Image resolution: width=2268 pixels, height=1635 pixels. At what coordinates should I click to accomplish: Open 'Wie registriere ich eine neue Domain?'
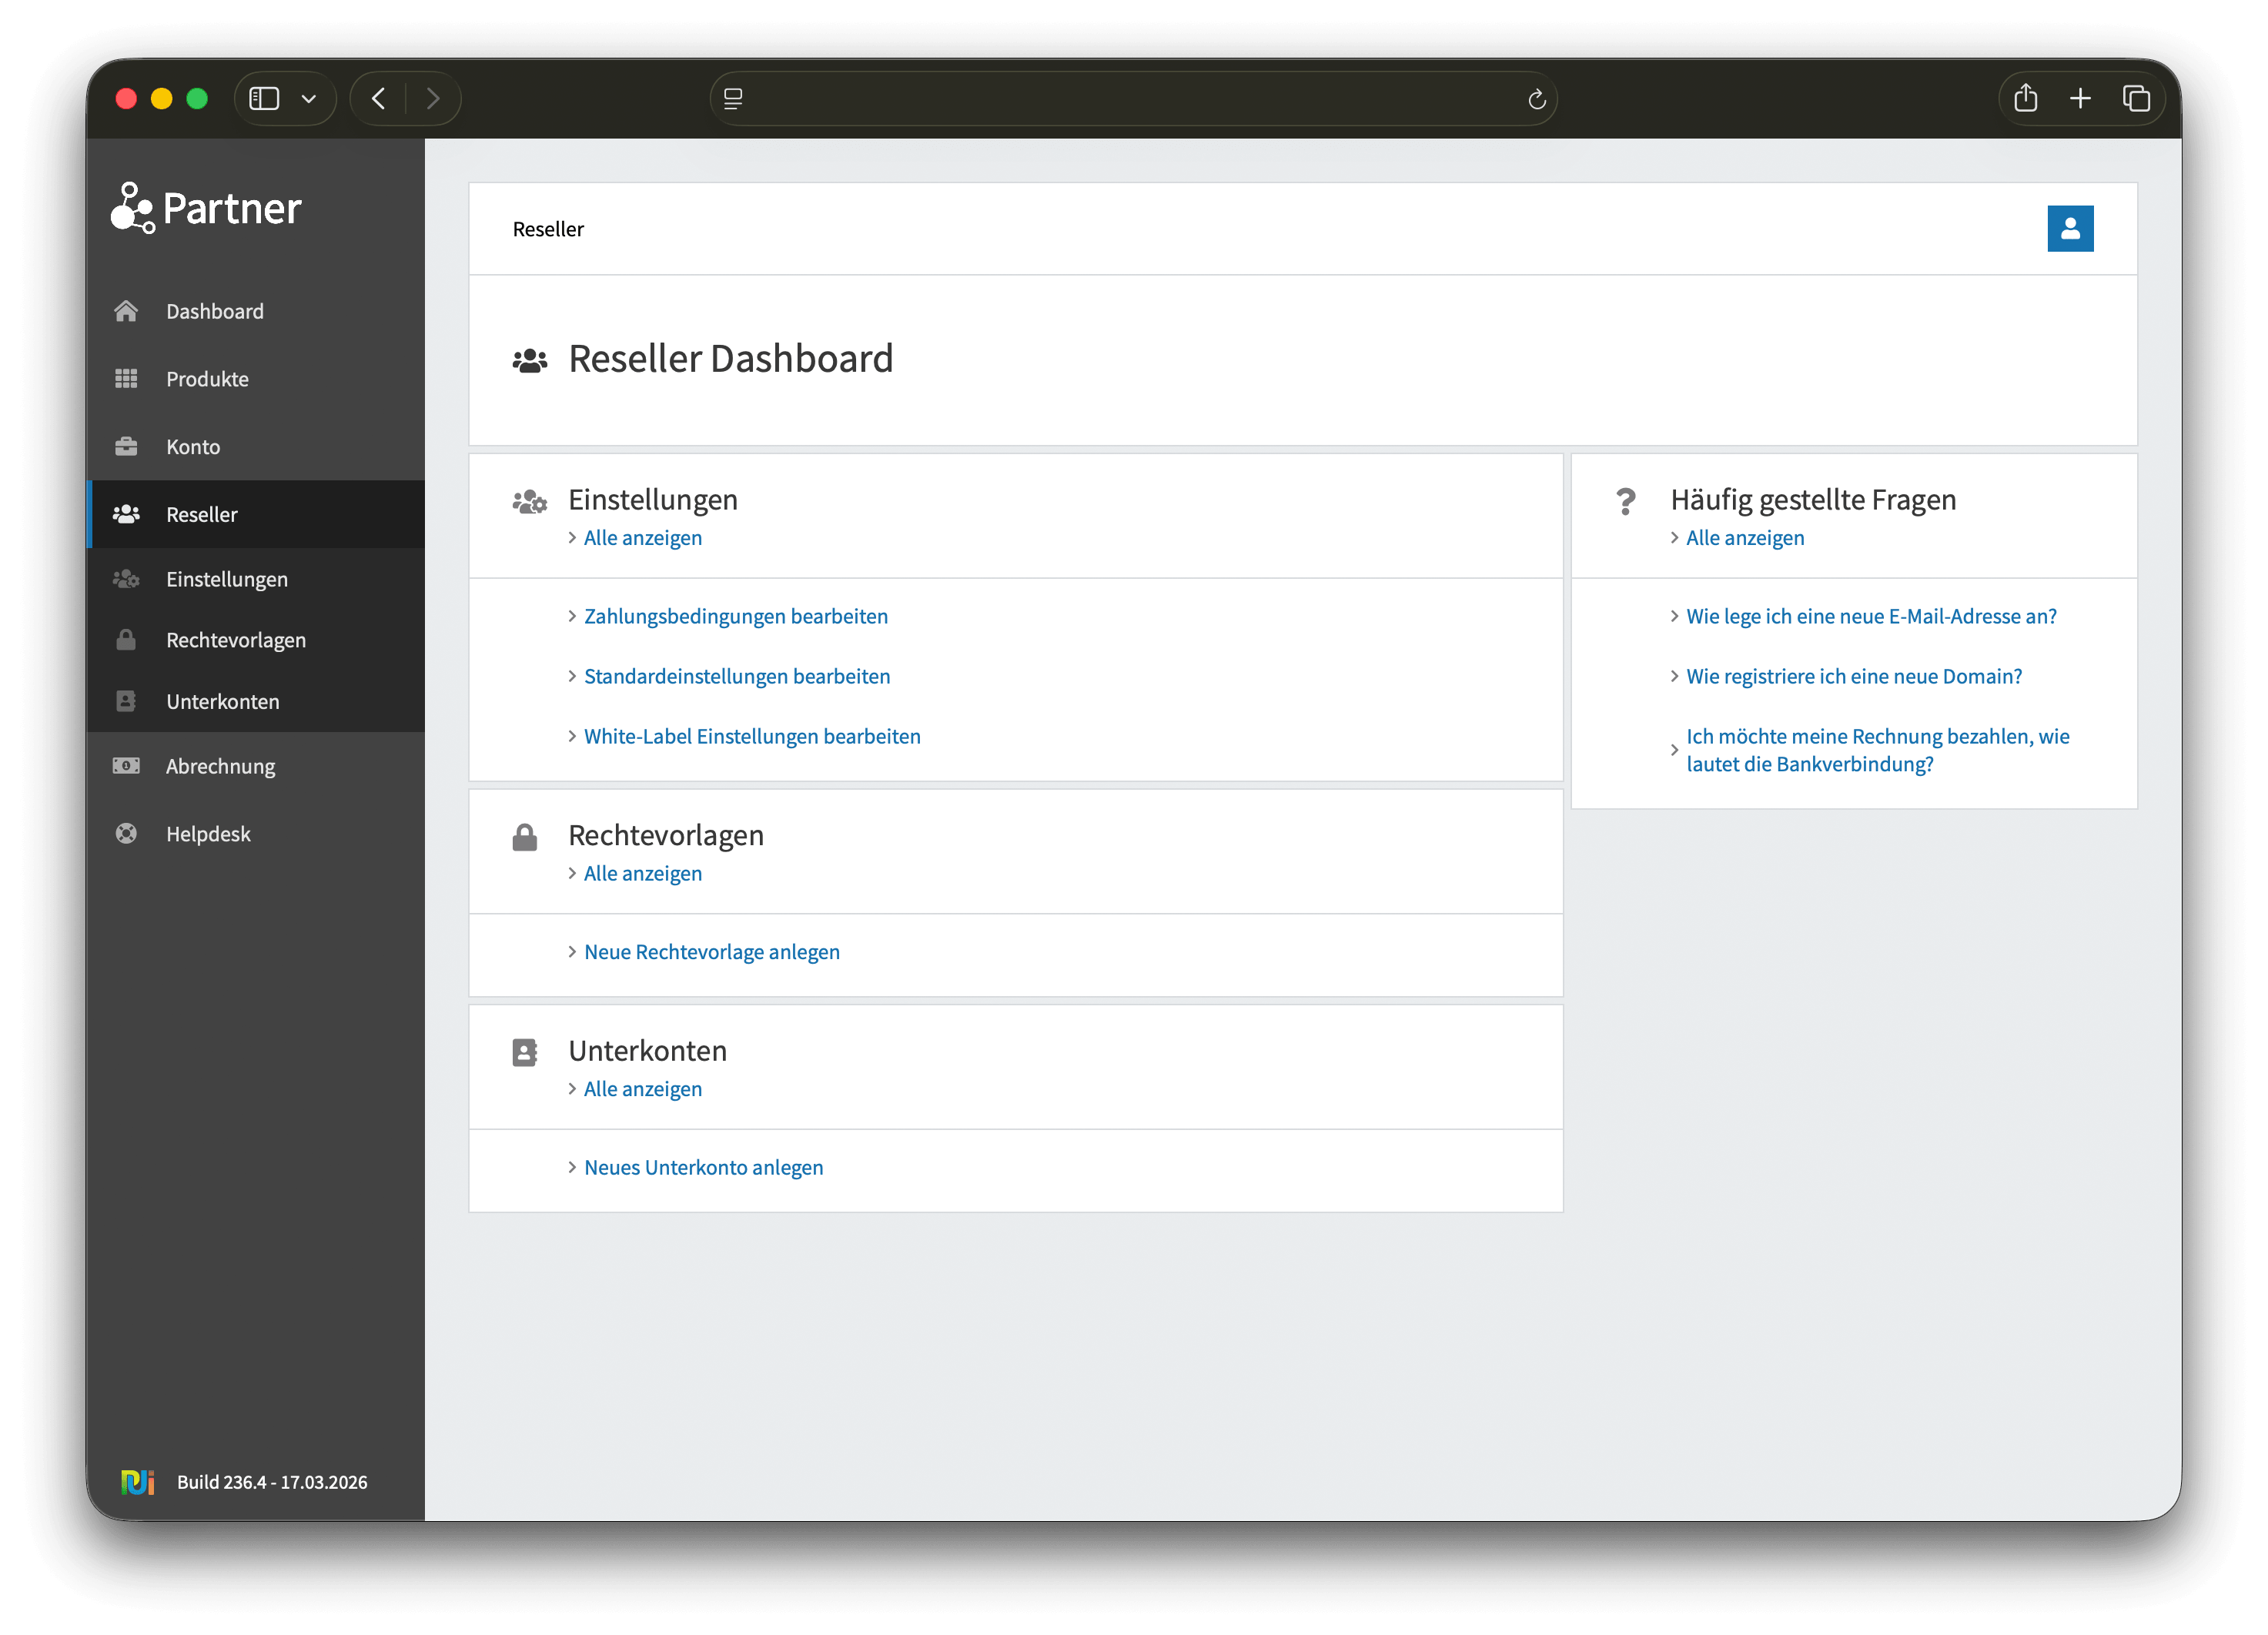click(1853, 677)
